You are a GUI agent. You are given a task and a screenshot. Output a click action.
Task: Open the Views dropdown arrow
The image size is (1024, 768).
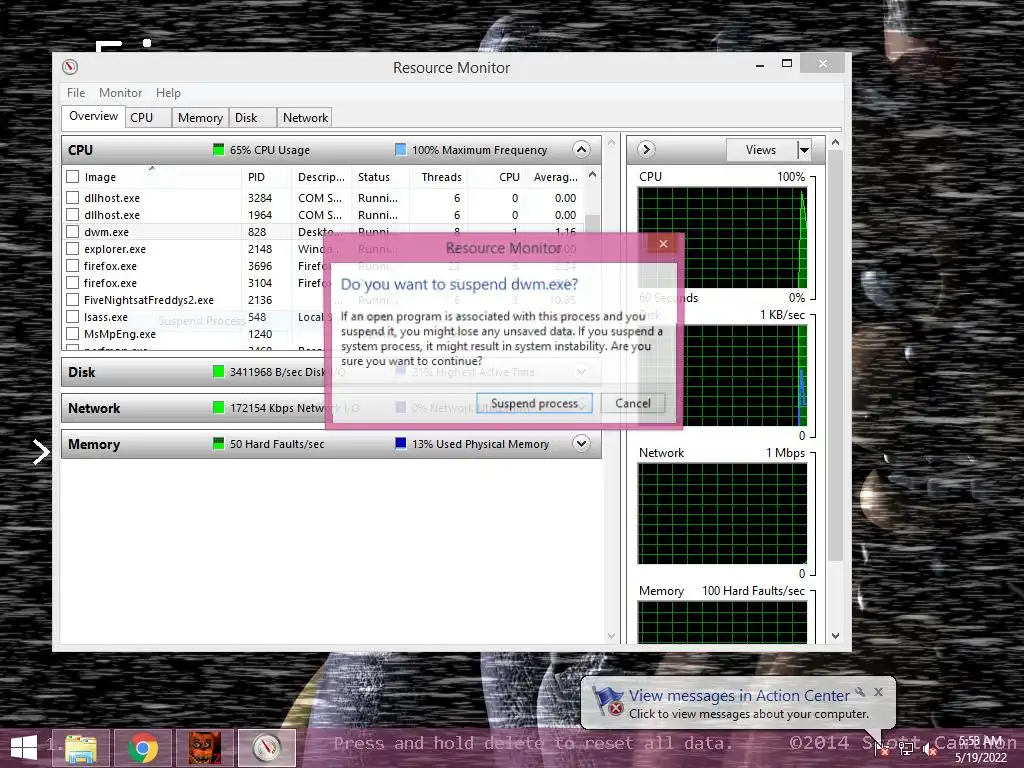tap(805, 150)
